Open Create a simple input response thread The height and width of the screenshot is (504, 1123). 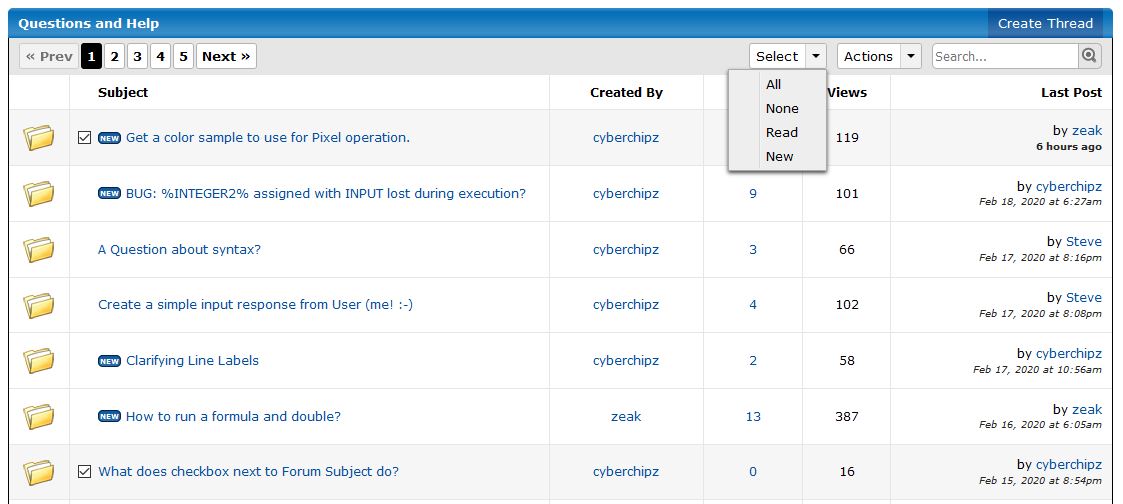pyautogui.click(x=255, y=305)
